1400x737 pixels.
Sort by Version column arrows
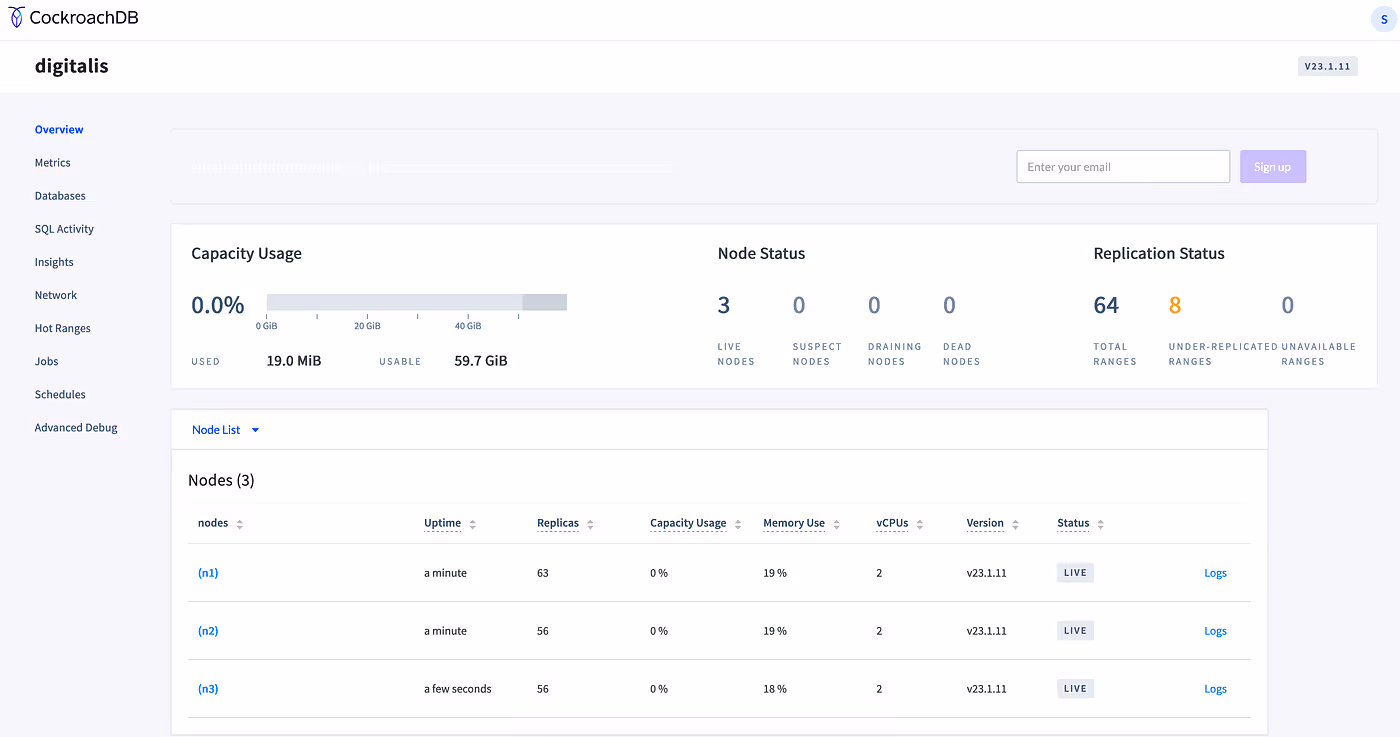pyautogui.click(x=1015, y=524)
